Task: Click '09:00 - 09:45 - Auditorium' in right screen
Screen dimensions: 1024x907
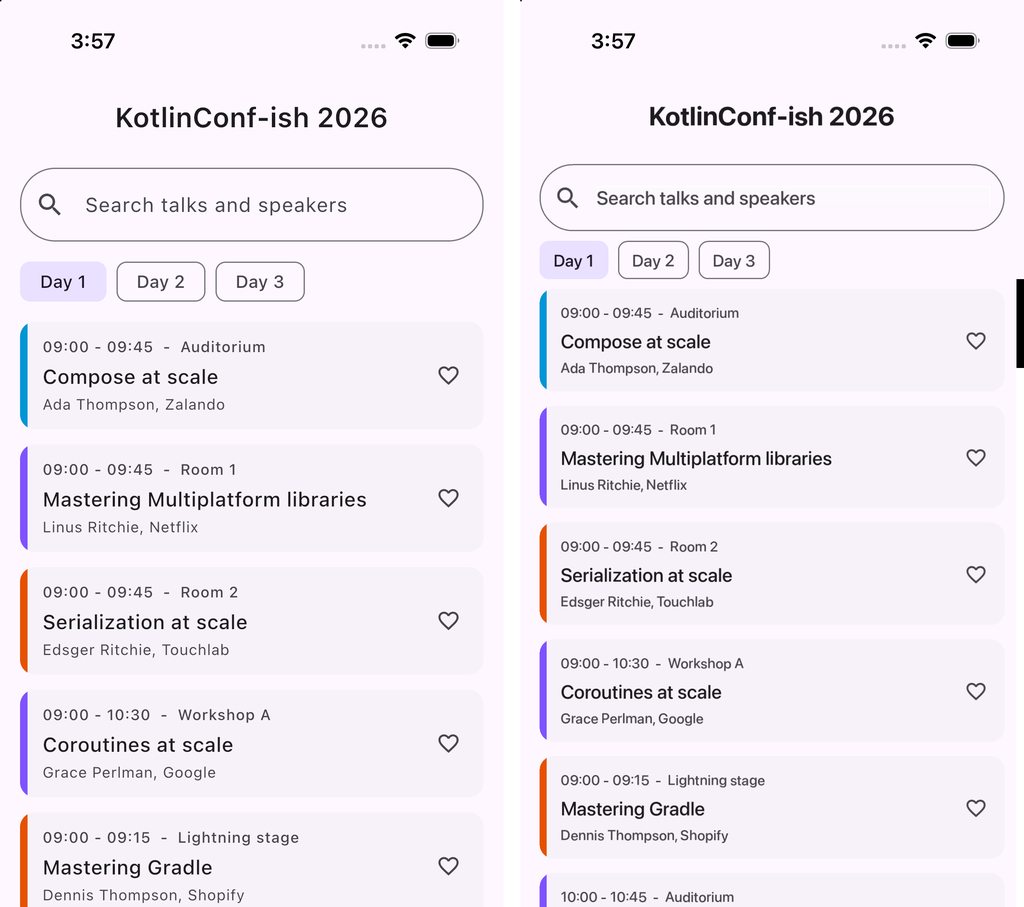Action: 650,313
